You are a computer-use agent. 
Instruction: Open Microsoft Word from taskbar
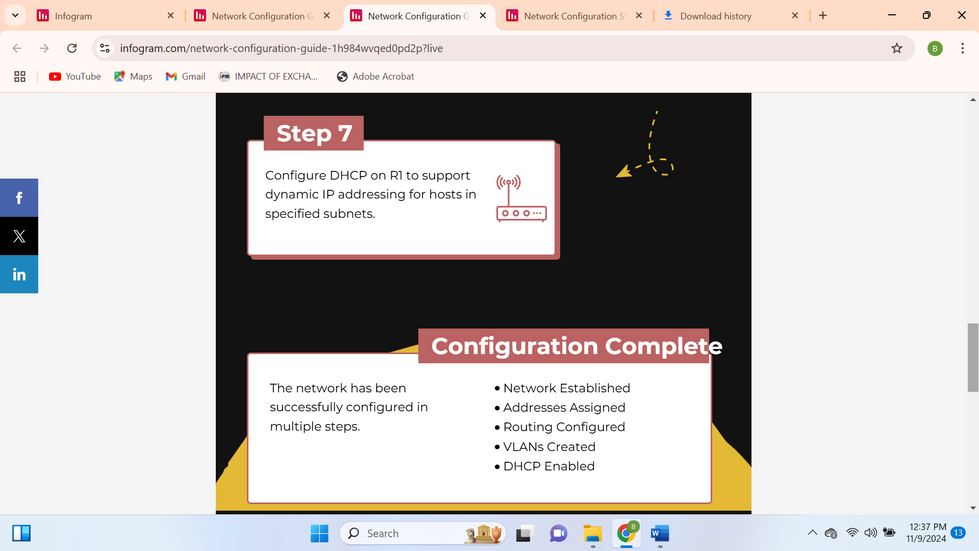coord(660,534)
